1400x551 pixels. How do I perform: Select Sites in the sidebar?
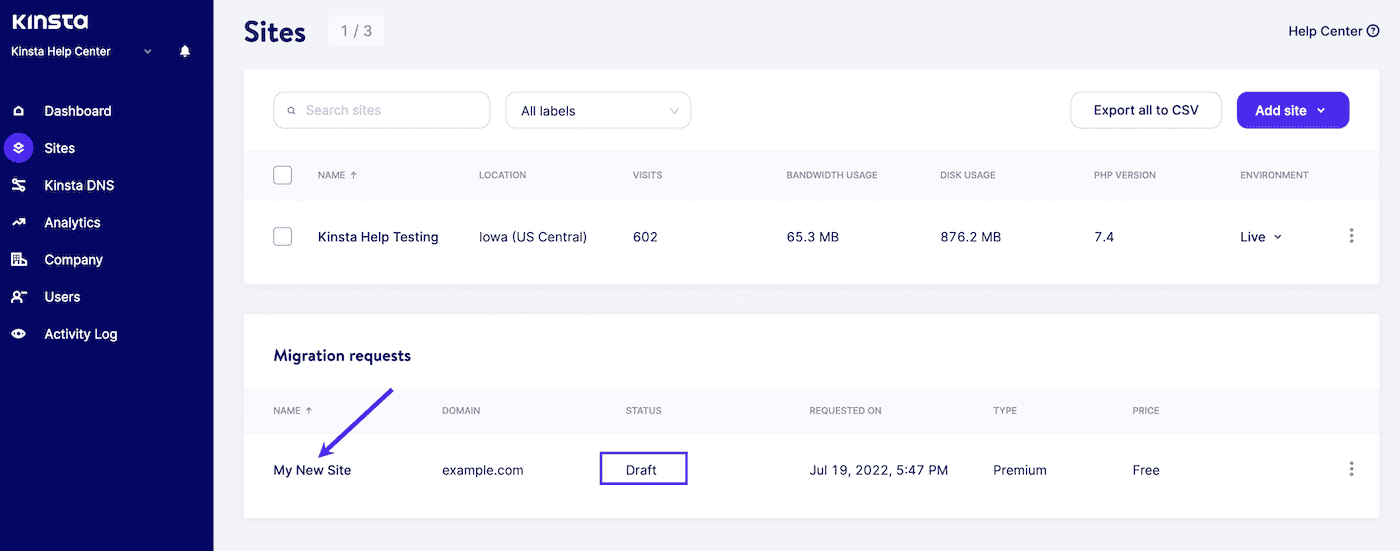coord(60,148)
